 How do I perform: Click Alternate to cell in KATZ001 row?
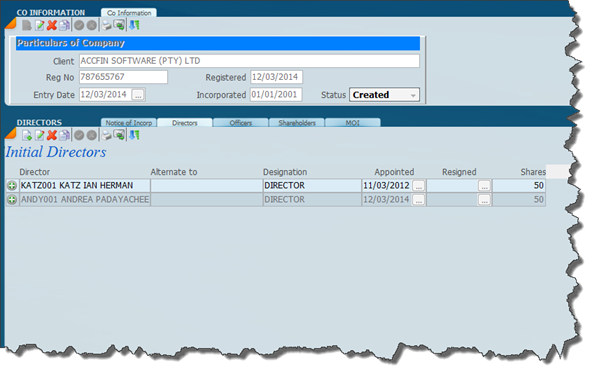pyautogui.click(x=206, y=185)
